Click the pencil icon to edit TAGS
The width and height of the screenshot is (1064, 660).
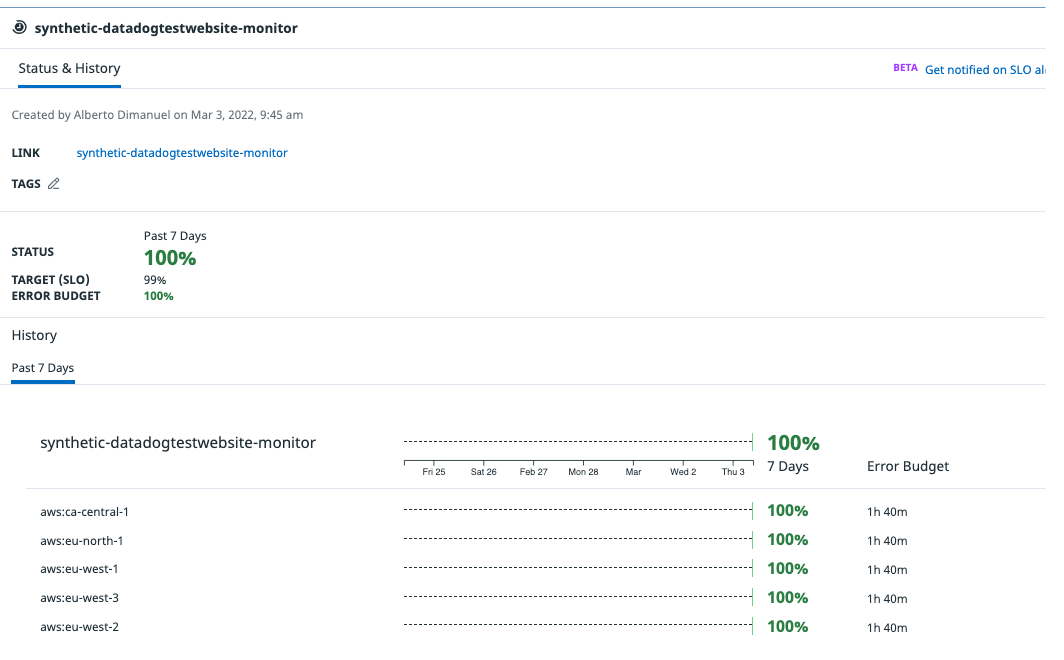[x=54, y=183]
